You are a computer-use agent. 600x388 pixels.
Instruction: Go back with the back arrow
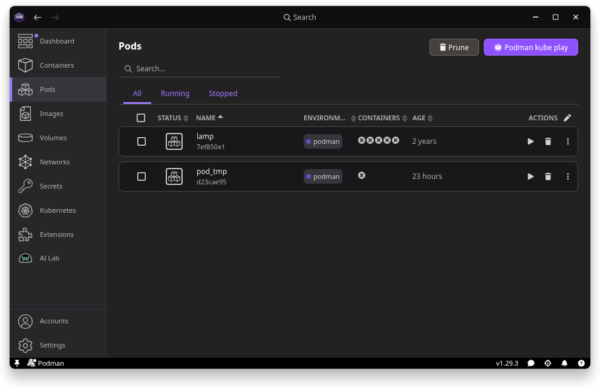pos(37,17)
